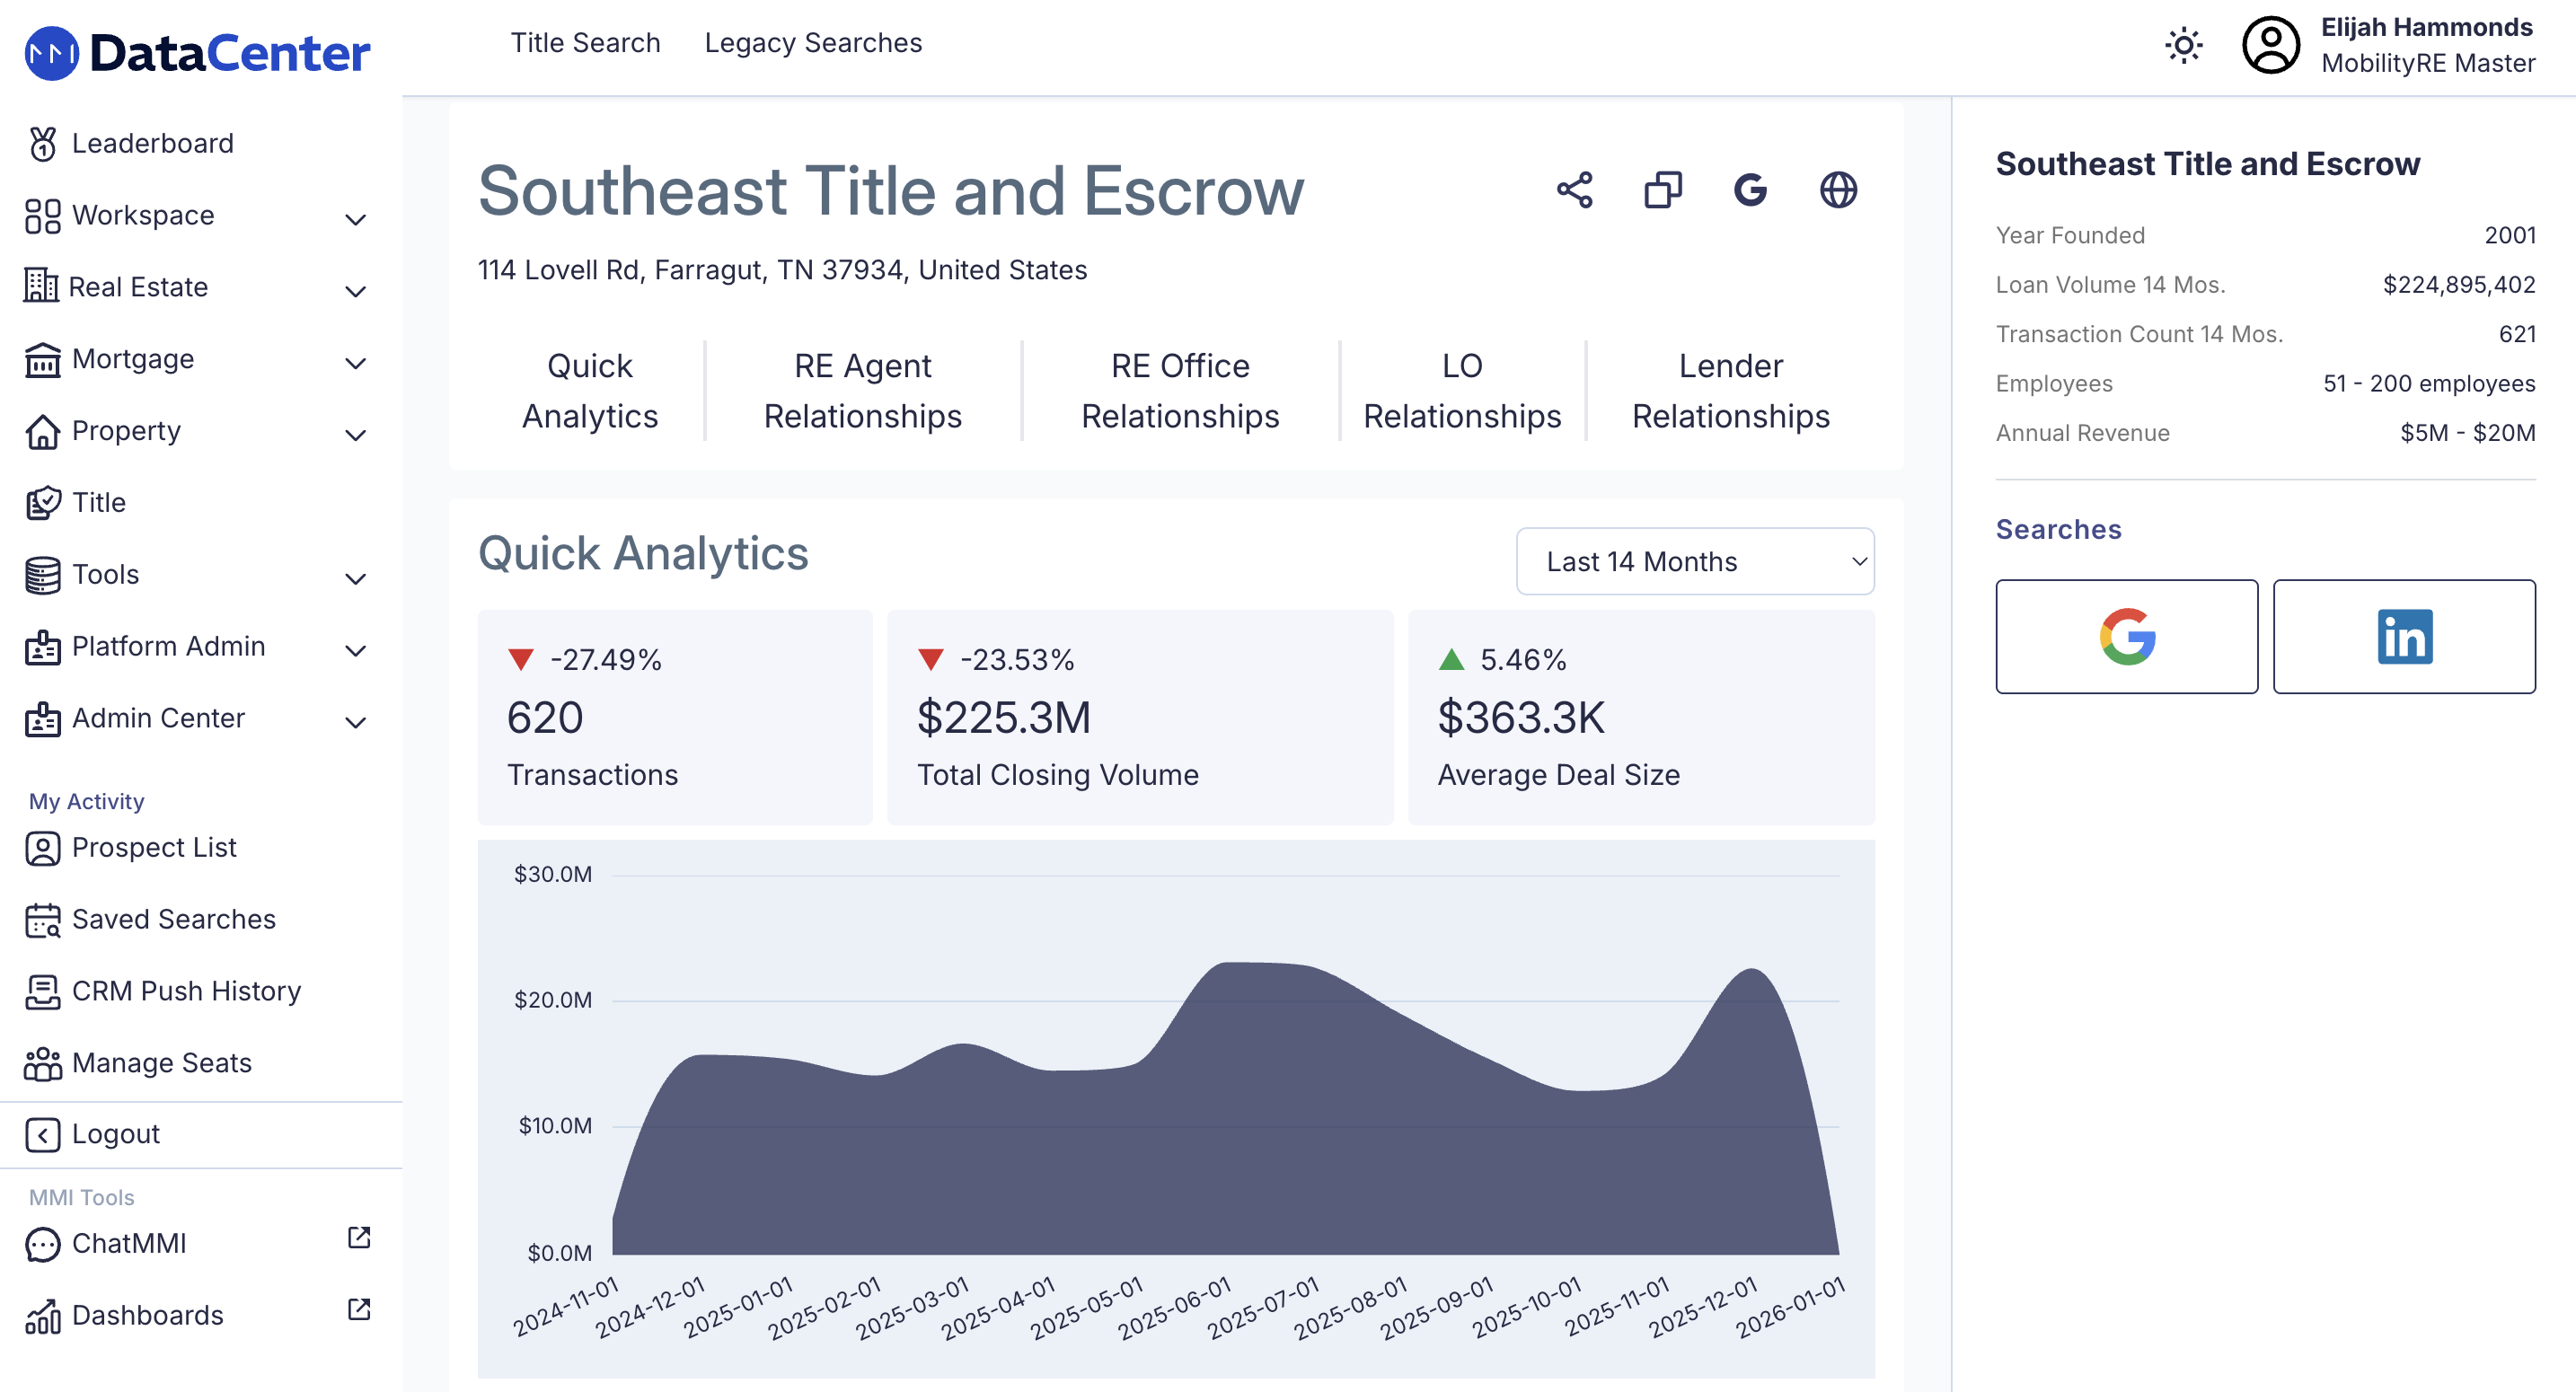Expand the Workspace menu chevron
The width and height of the screenshot is (2576, 1392).
tap(355, 219)
